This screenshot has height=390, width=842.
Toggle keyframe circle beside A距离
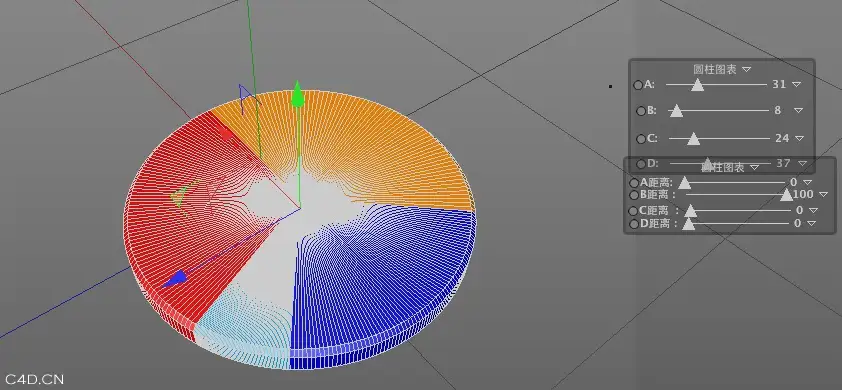[x=634, y=183]
